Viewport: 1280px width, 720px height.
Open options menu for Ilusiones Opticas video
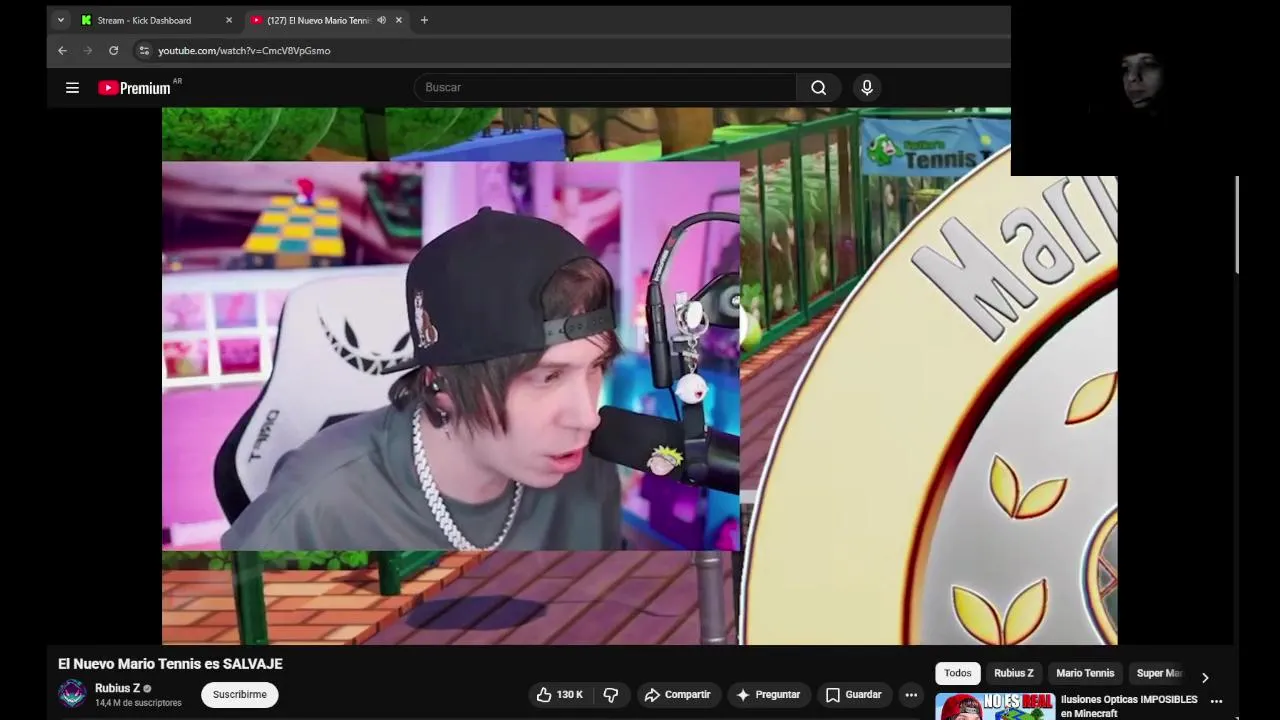pyautogui.click(x=1216, y=701)
